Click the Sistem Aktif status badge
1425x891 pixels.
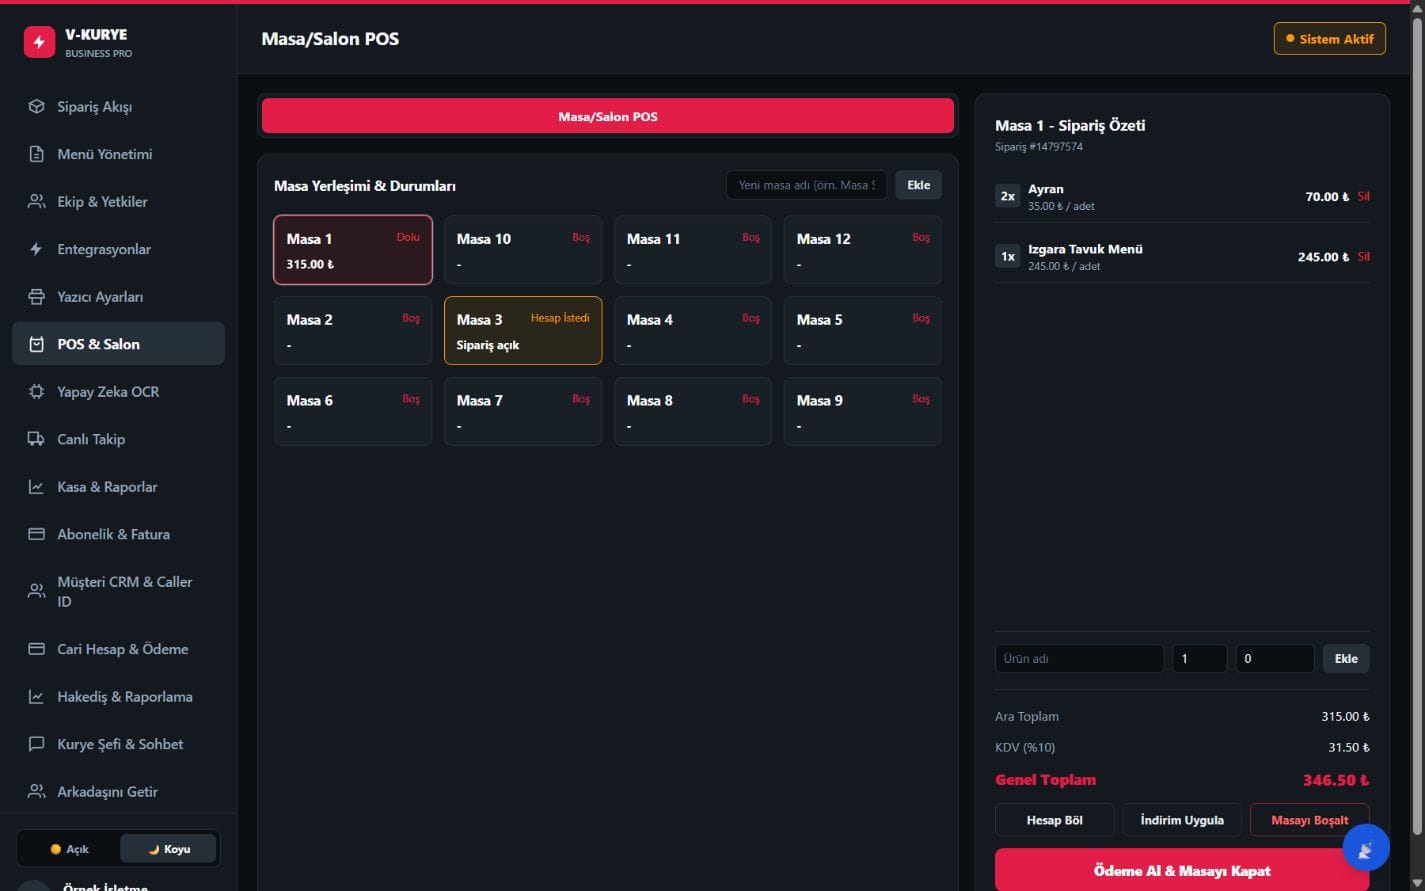(1329, 39)
